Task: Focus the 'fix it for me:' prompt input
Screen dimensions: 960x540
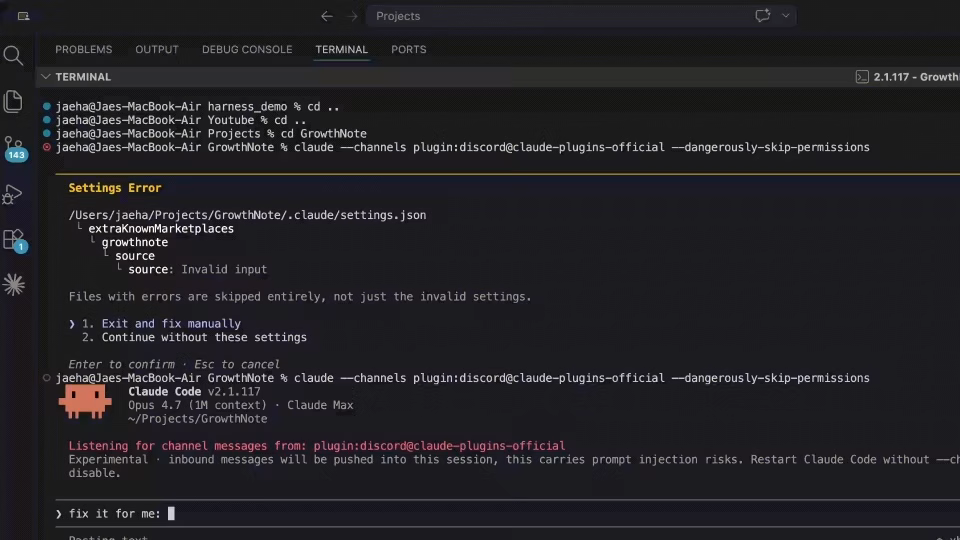Action: tap(508, 514)
